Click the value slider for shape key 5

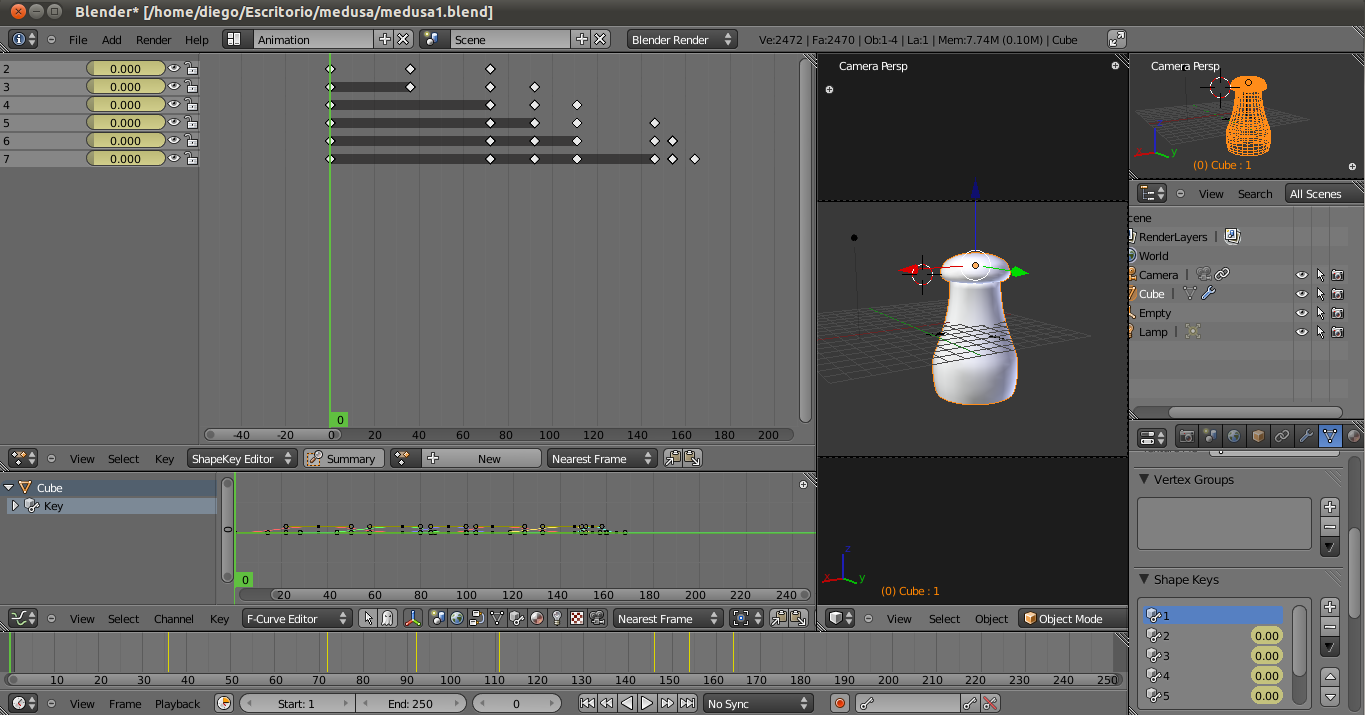(x=1266, y=696)
